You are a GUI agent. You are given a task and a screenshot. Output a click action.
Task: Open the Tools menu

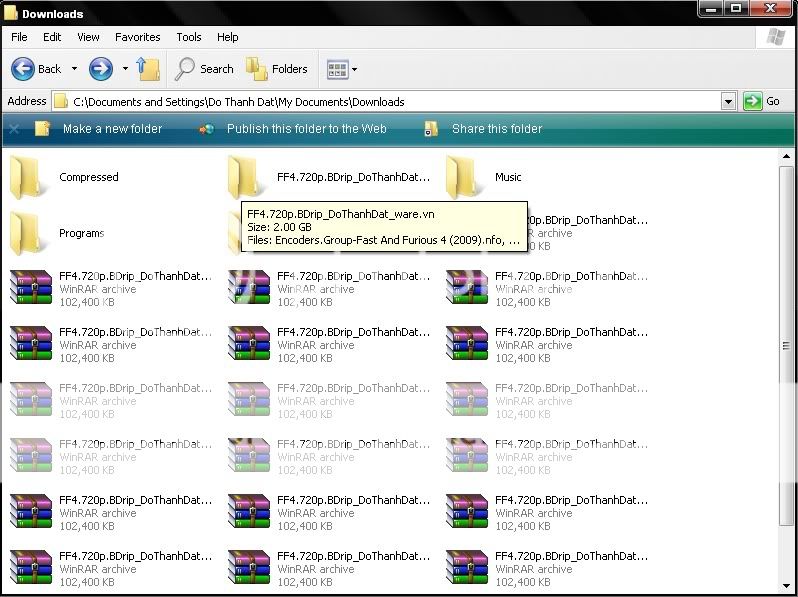point(189,37)
